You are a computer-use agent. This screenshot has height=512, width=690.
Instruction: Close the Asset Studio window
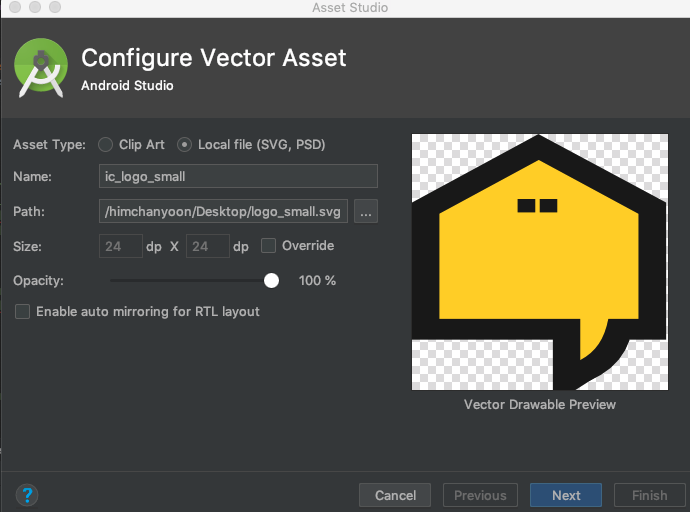click(x=15, y=7)
